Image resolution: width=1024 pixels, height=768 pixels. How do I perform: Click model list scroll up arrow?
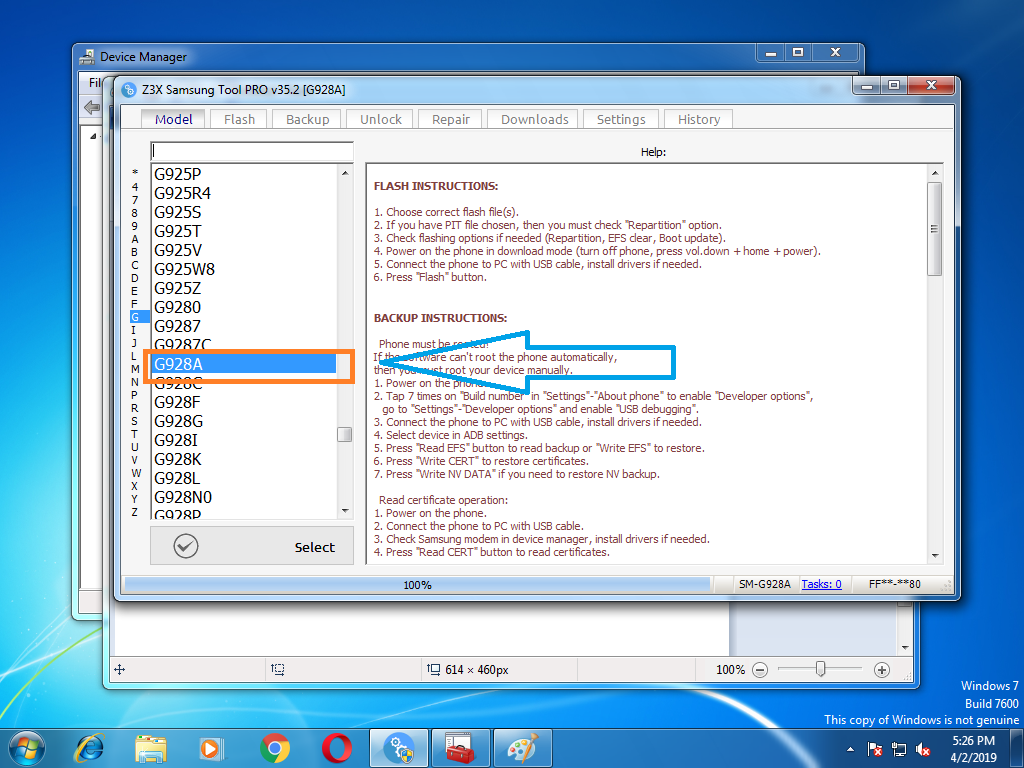click(x=345, y=172)
